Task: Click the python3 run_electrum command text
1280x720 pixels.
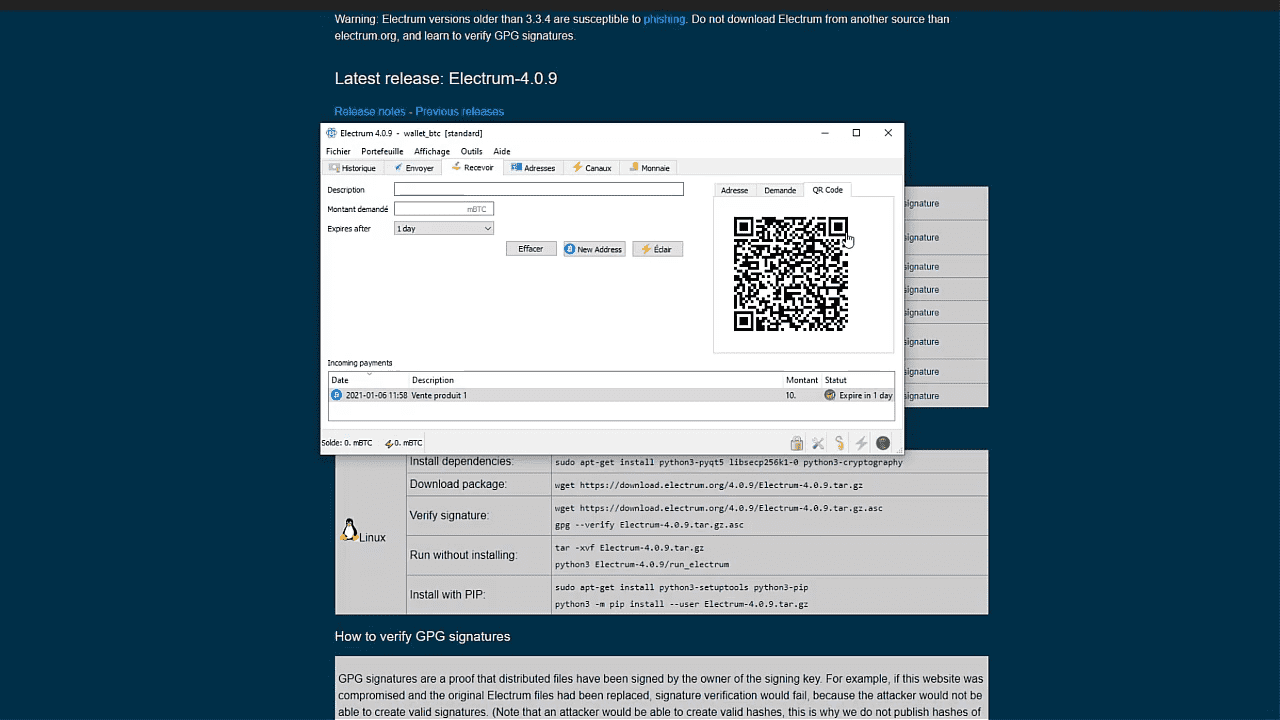Action: click(642, 564)
